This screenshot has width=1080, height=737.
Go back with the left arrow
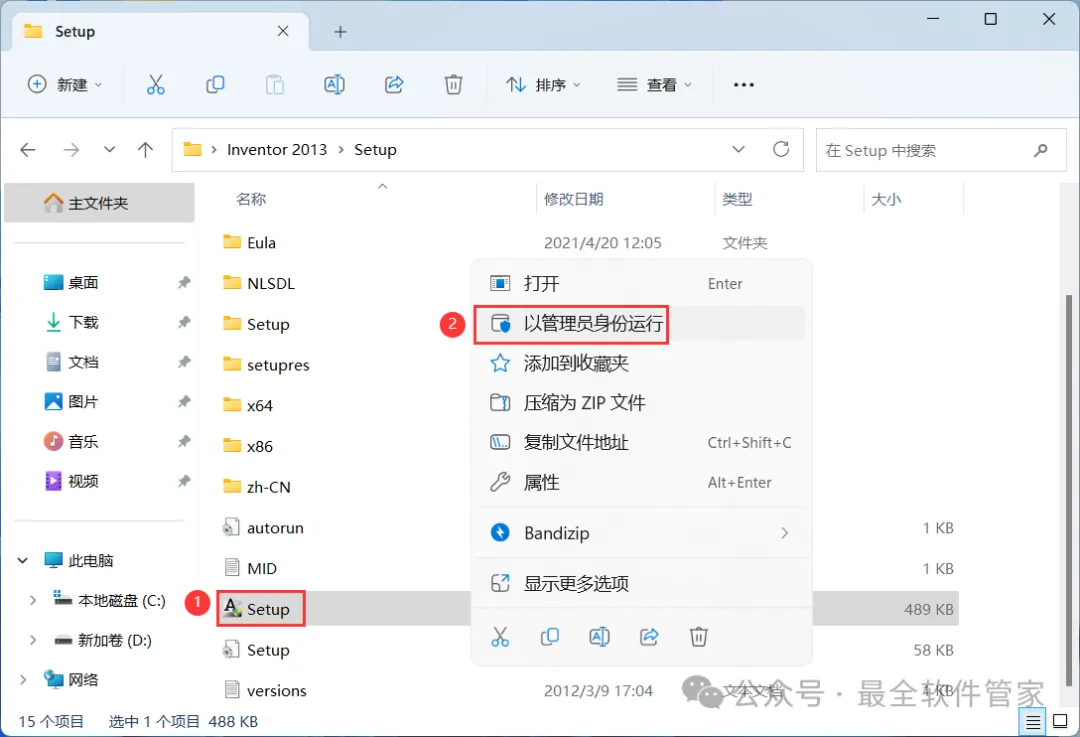point(28,149)
